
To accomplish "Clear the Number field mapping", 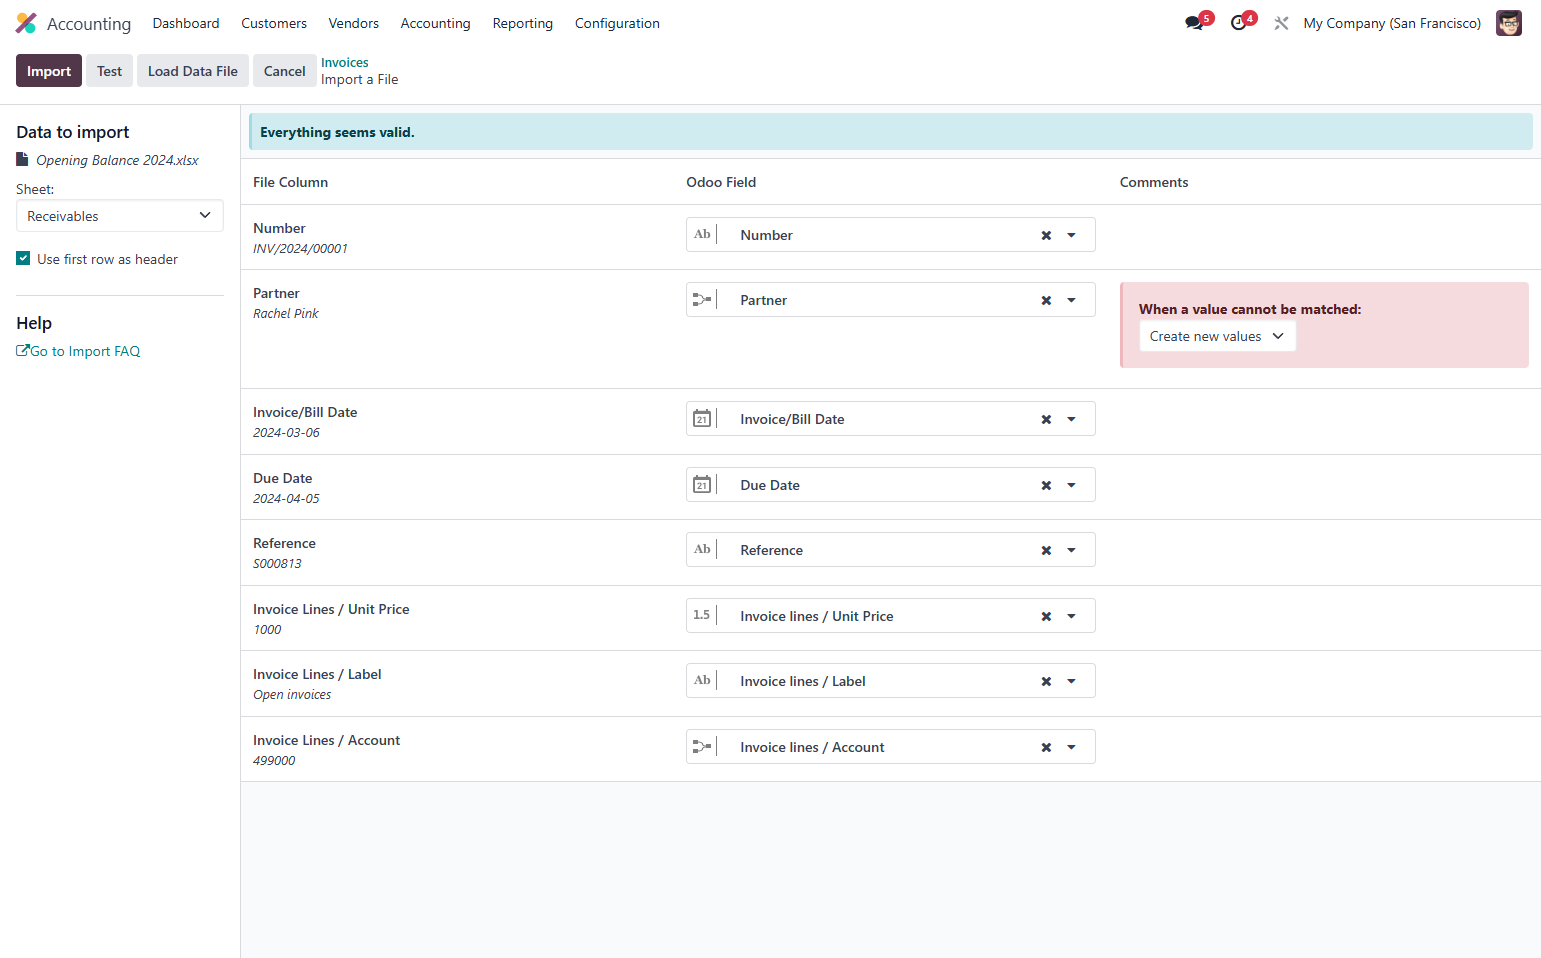I will [1046, 236].
